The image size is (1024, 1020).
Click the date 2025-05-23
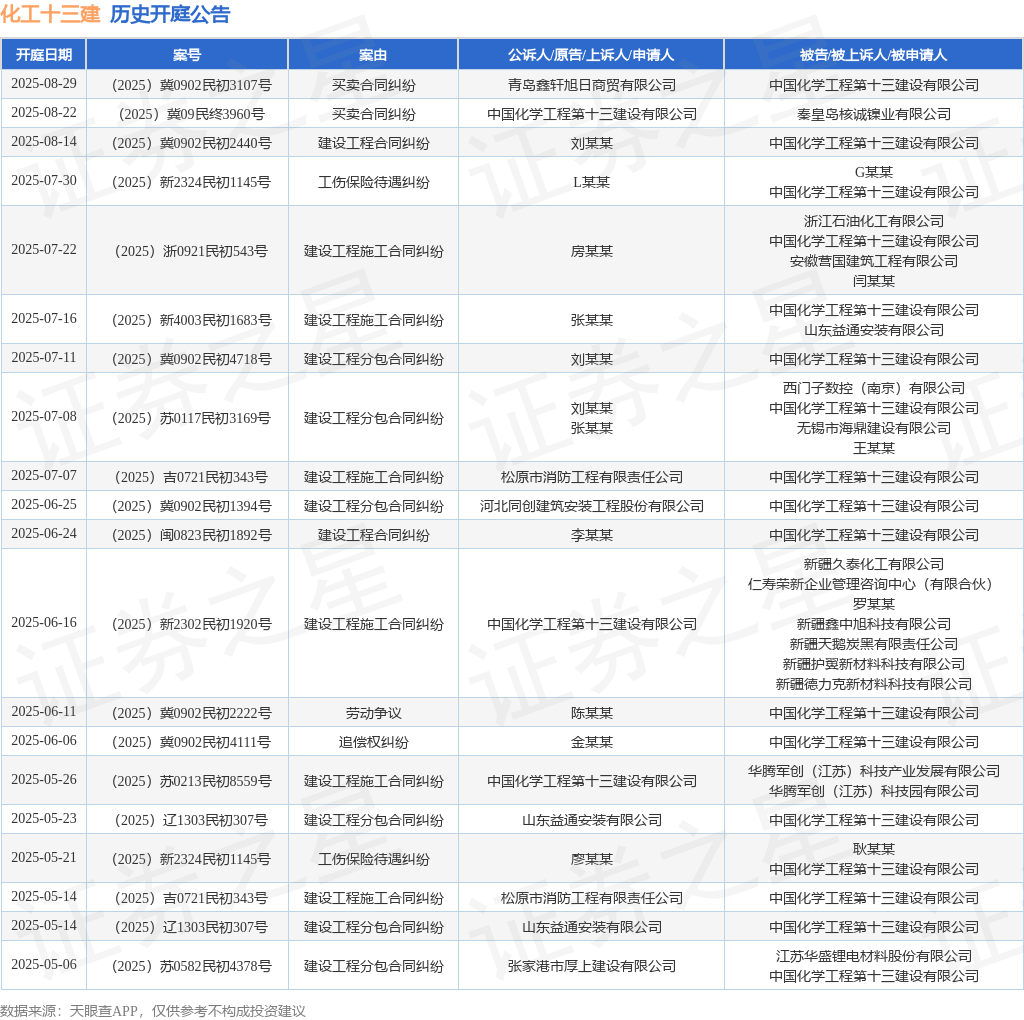44,819
